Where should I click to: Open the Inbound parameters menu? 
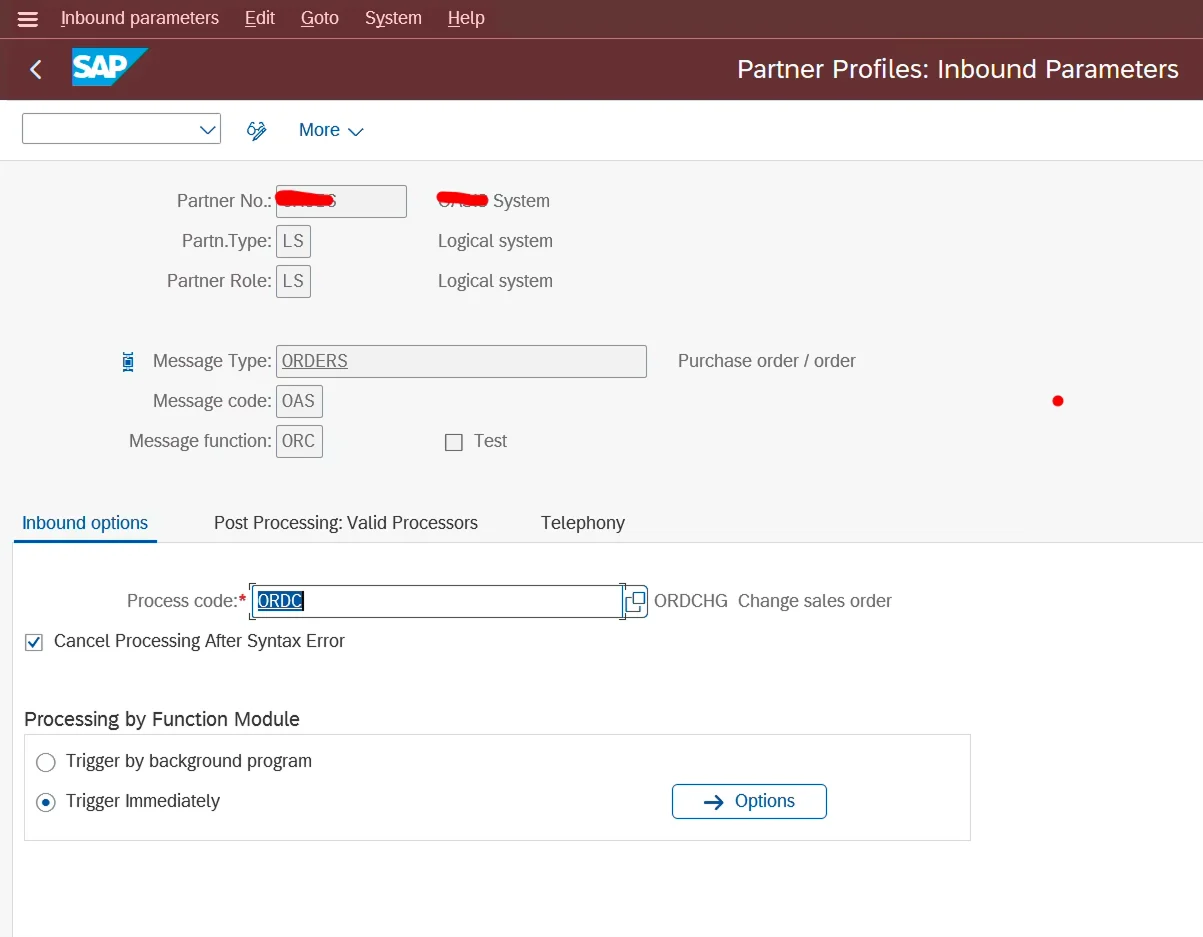pyautogui.click(x=140, y=18)
